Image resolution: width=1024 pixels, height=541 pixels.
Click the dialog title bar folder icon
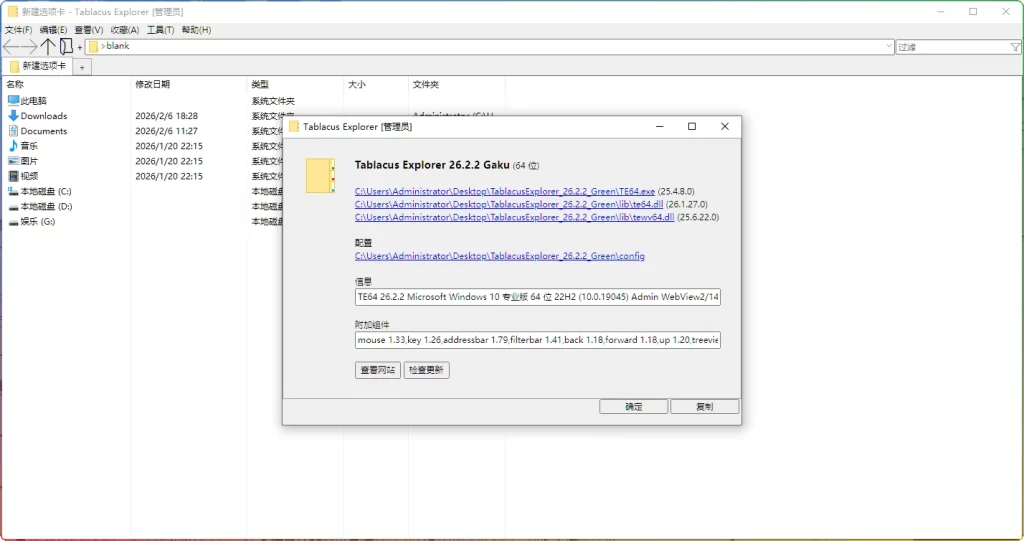[x=294, y=127]
